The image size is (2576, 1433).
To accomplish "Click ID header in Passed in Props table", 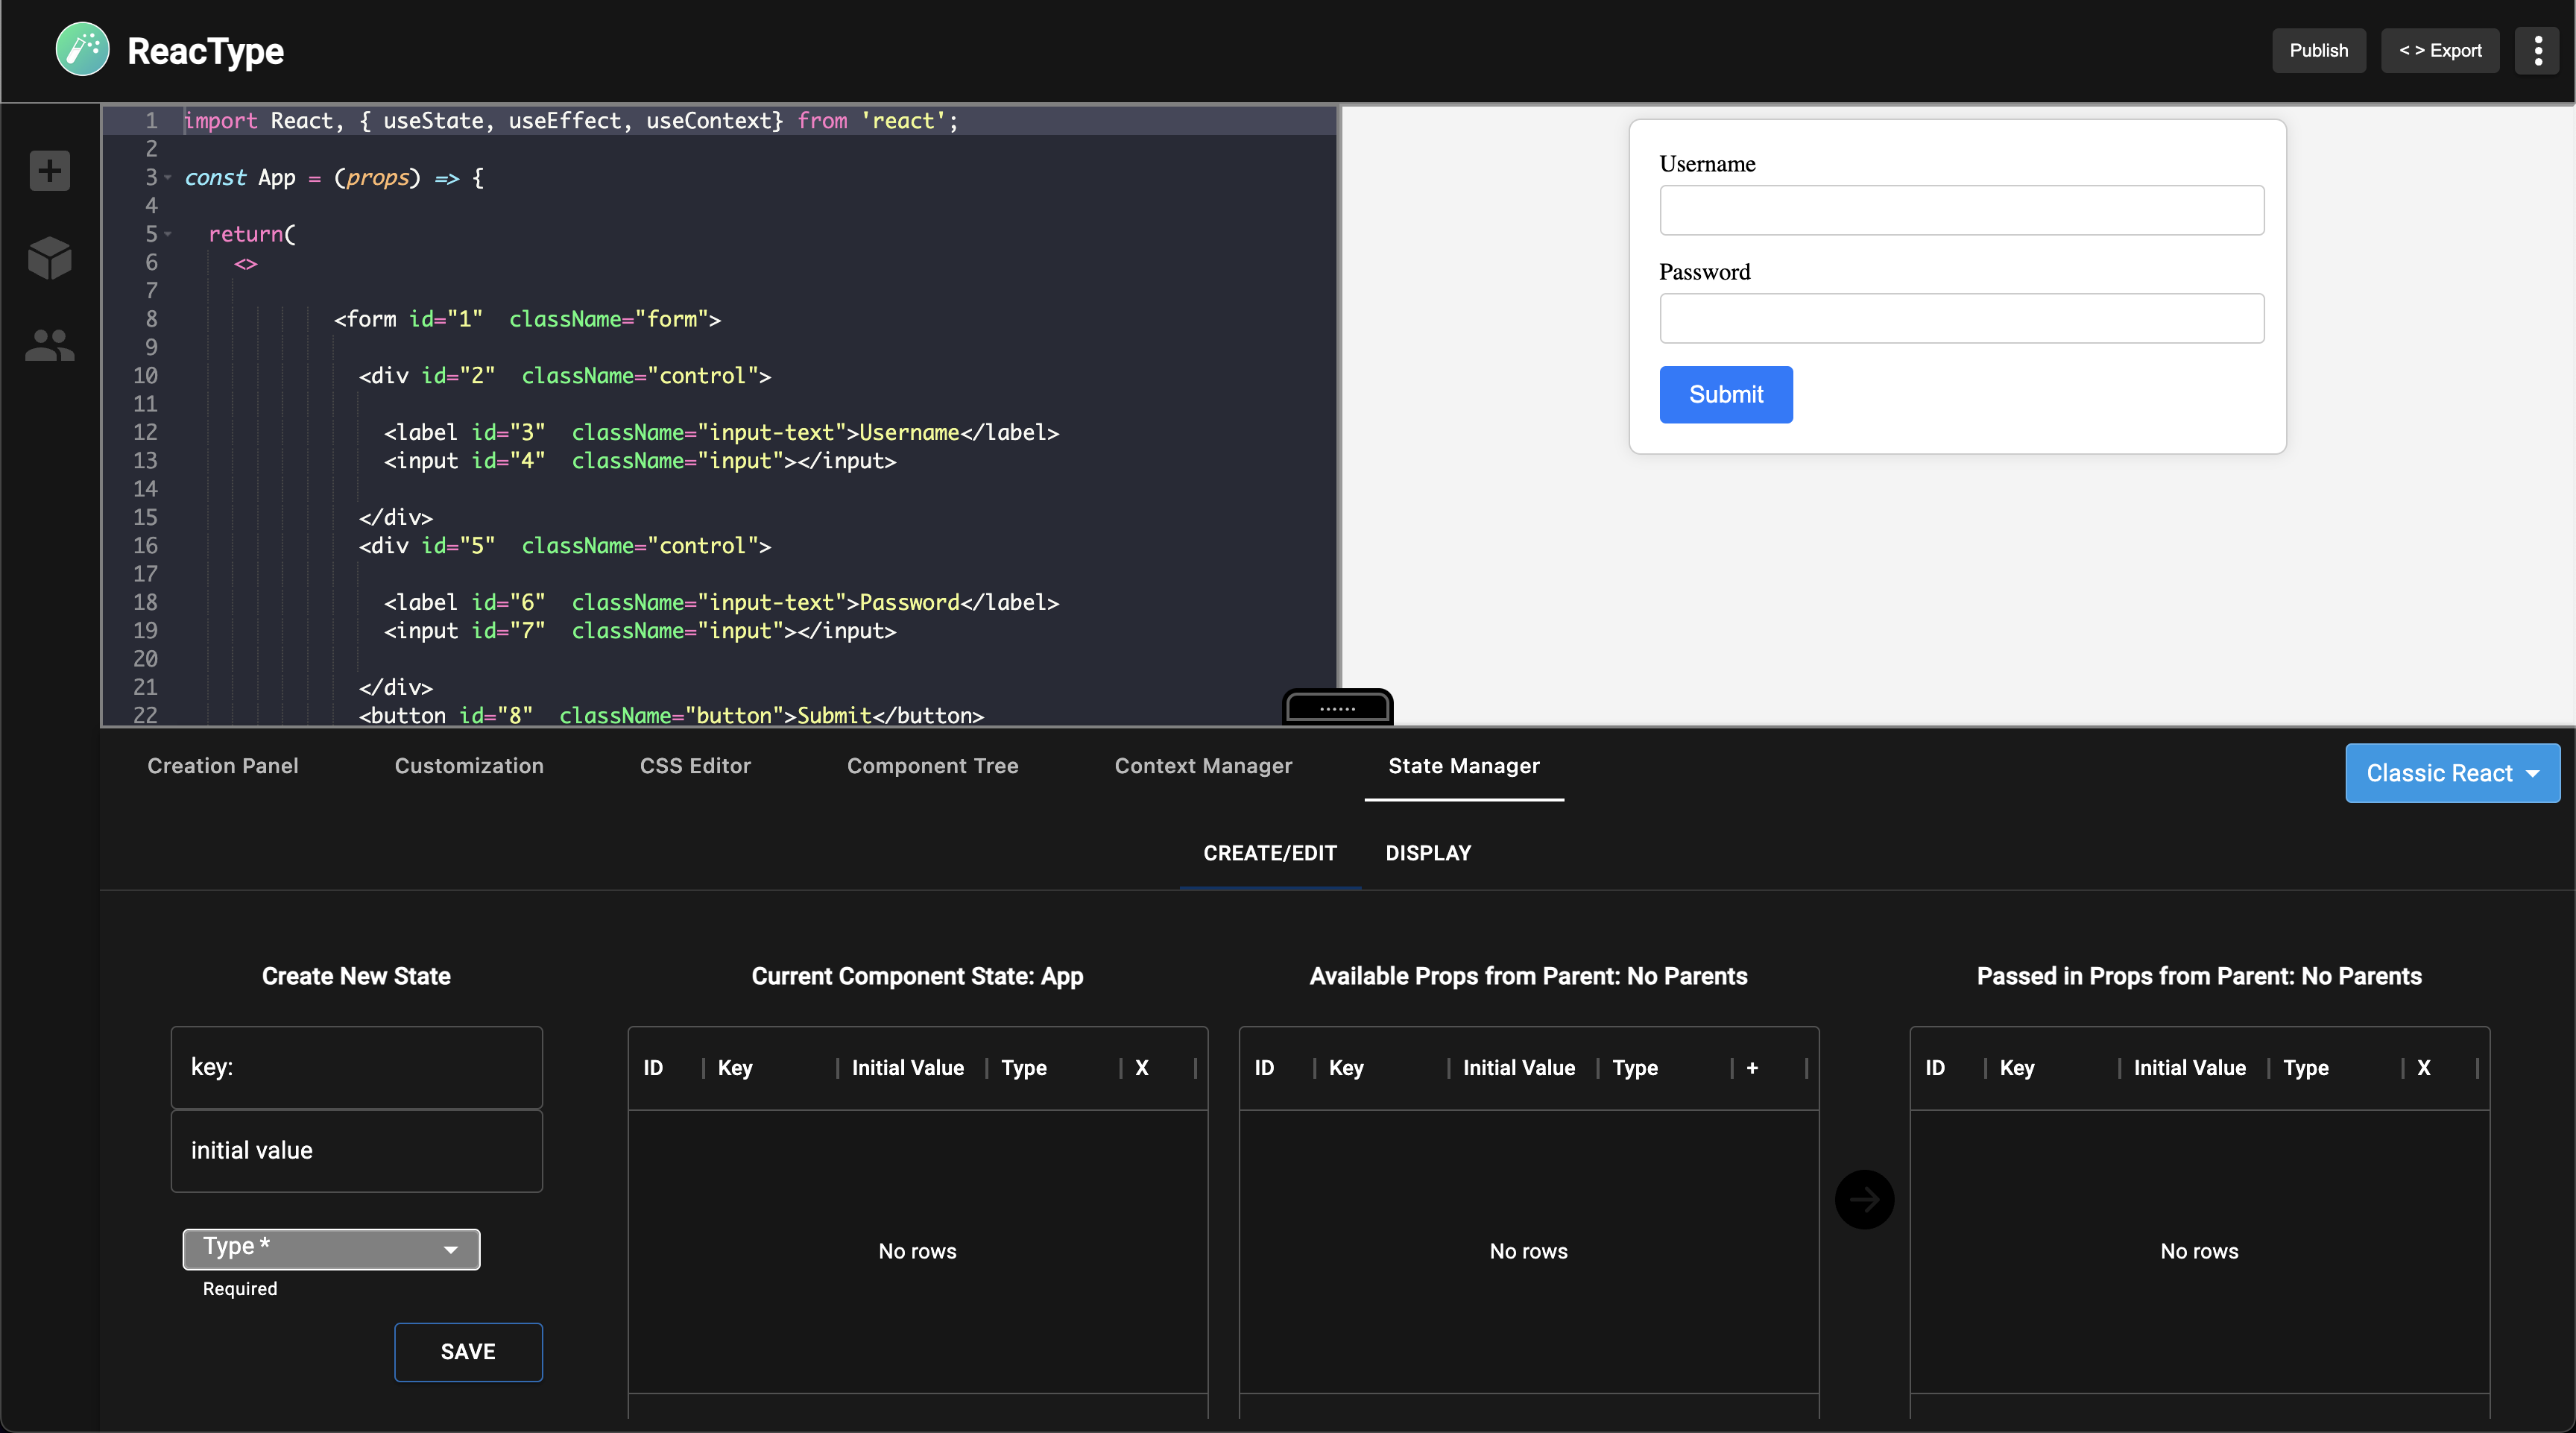I will pos(1935,1068).
